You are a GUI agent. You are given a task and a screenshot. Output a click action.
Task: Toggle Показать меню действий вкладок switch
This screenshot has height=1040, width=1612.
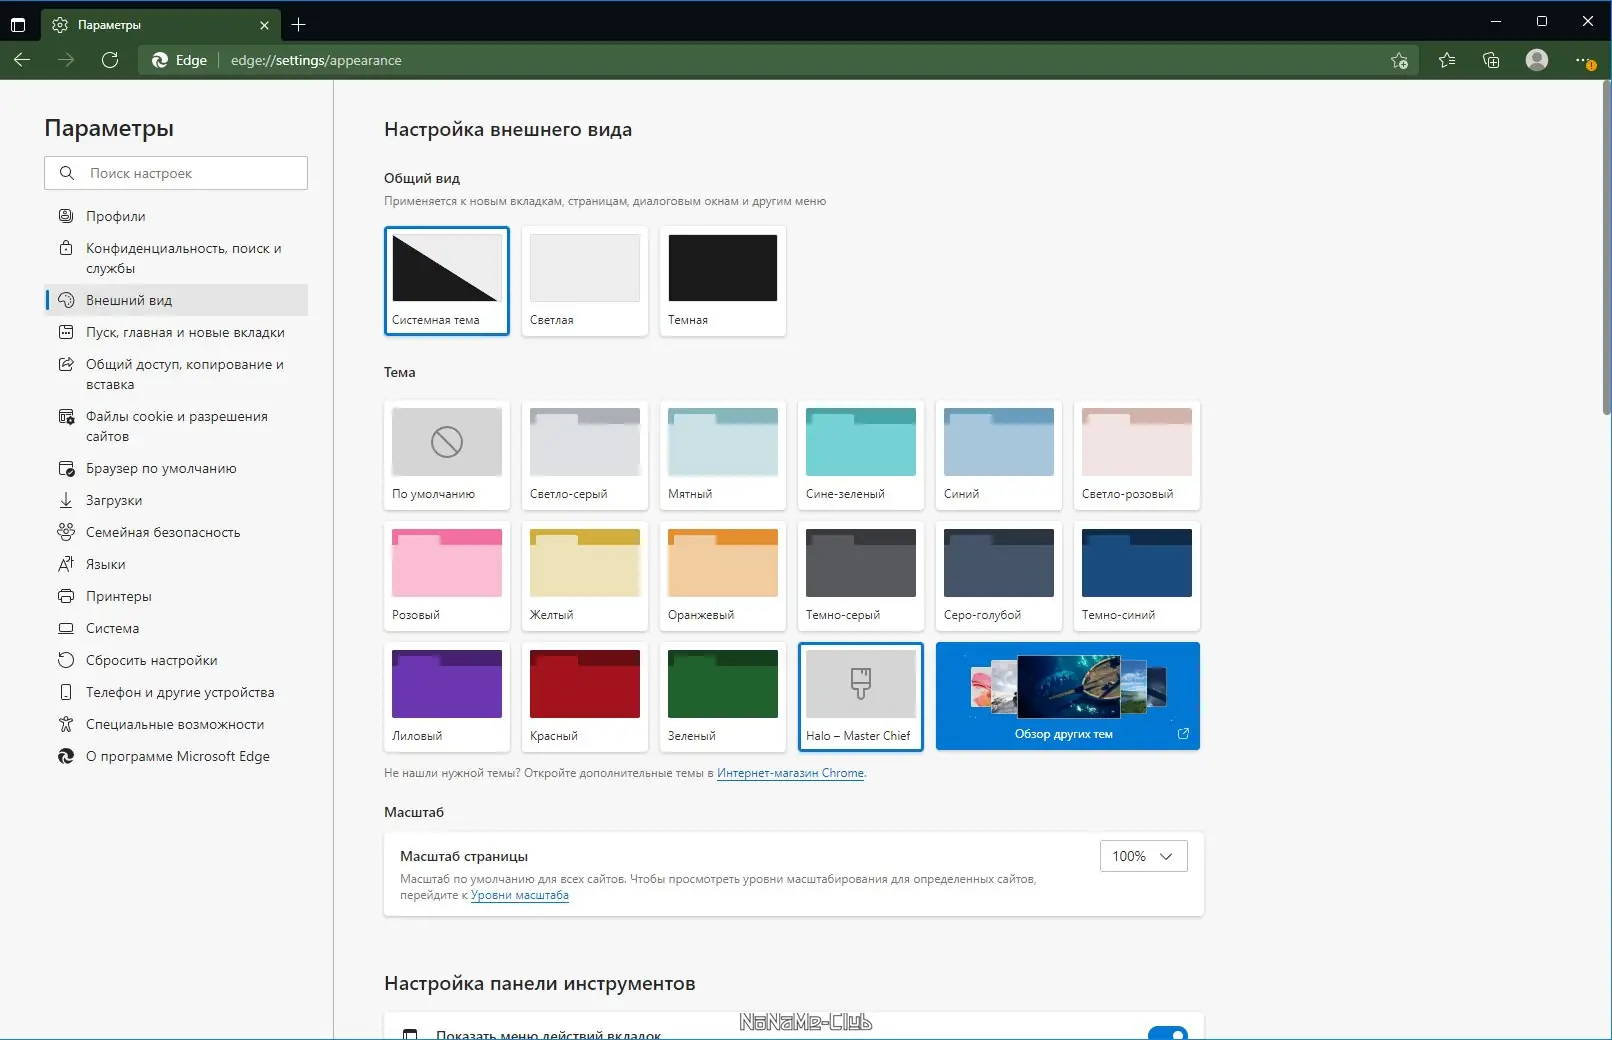point(1167,1033)
